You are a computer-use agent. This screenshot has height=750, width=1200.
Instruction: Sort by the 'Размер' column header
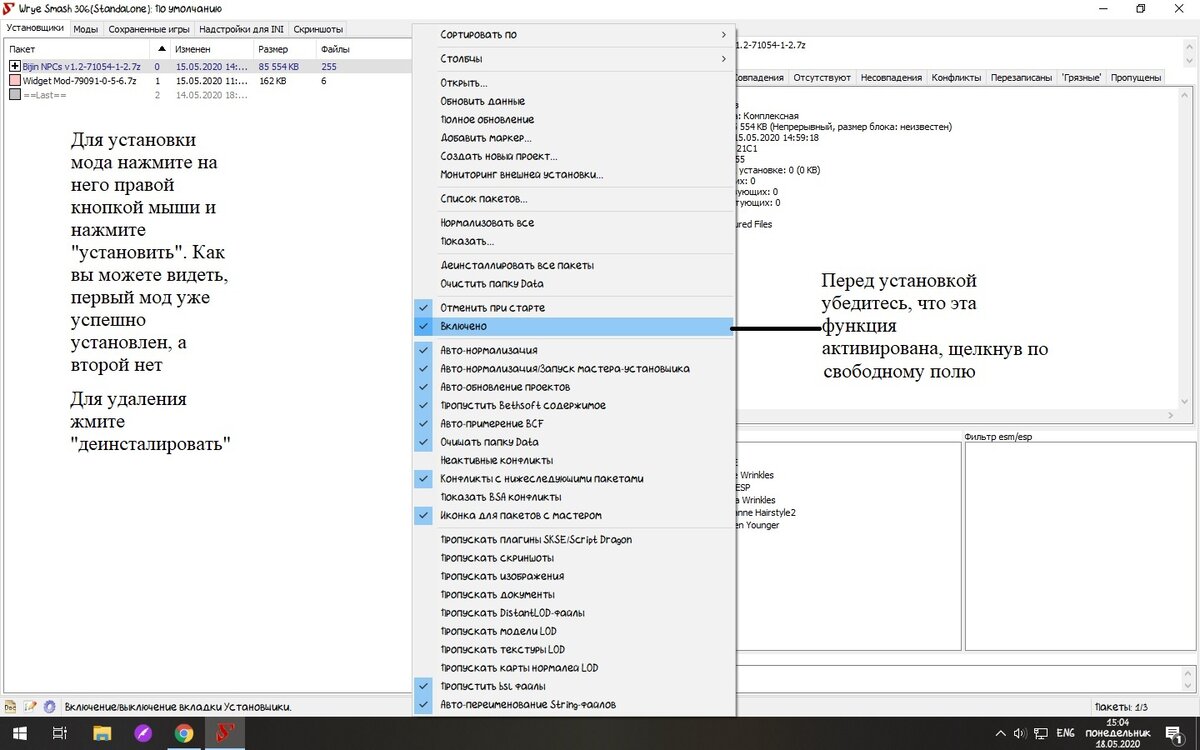tap(284, 49)
